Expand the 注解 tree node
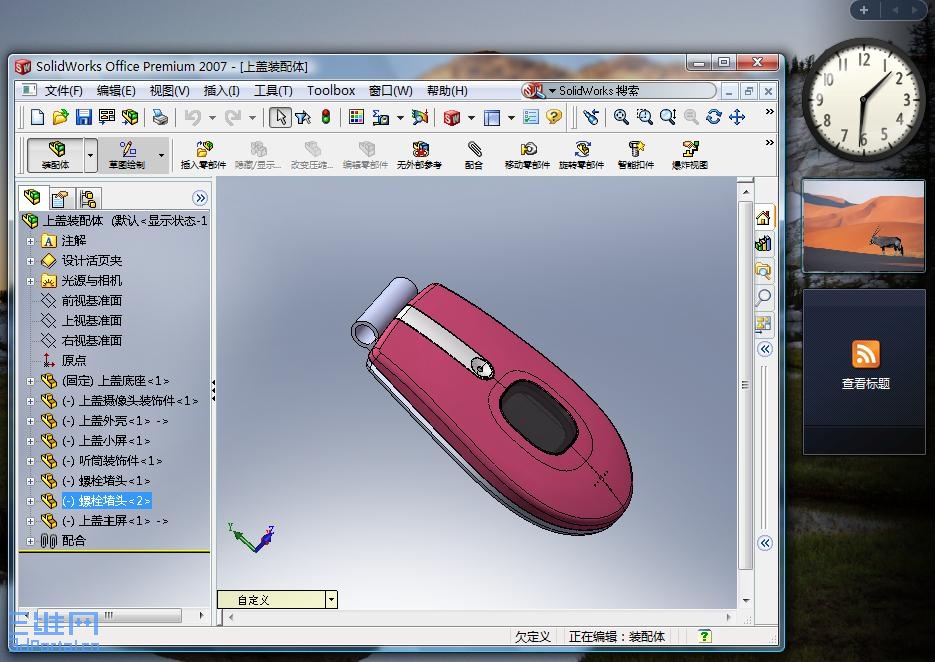The height and width of the screenshot is (662, 935). [30, 242]
